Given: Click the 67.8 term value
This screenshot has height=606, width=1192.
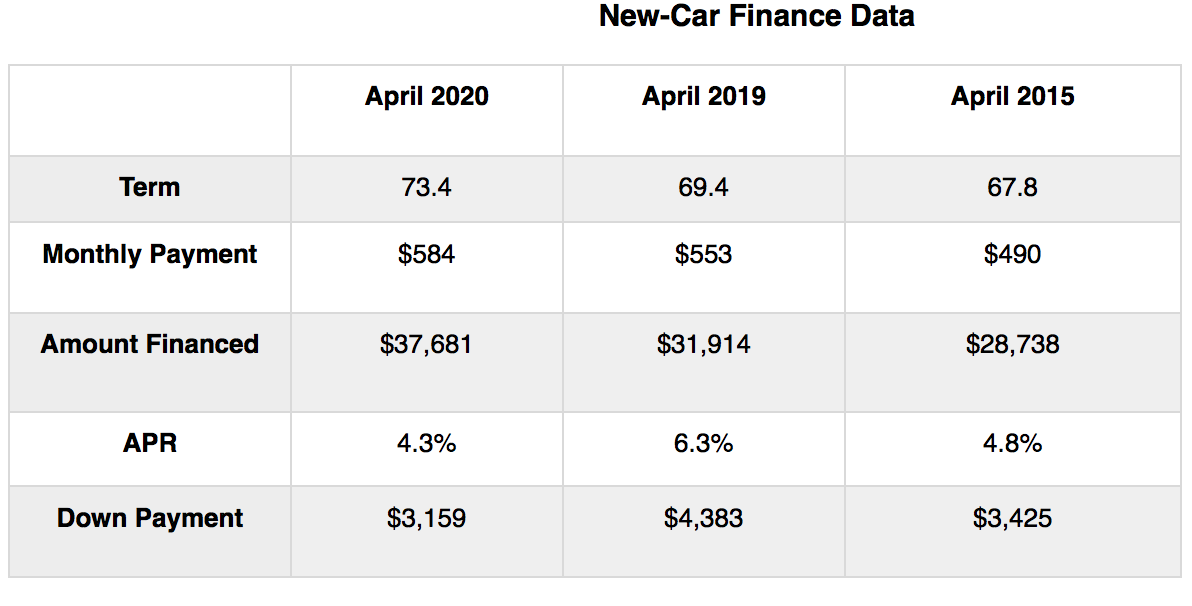Looking at the screenshot, I should pos(1012,188).
